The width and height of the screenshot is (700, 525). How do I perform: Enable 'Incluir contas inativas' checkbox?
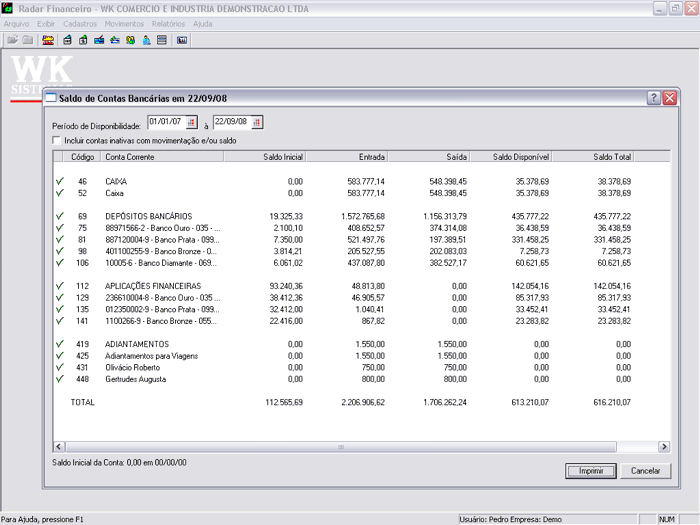(56, 141)
